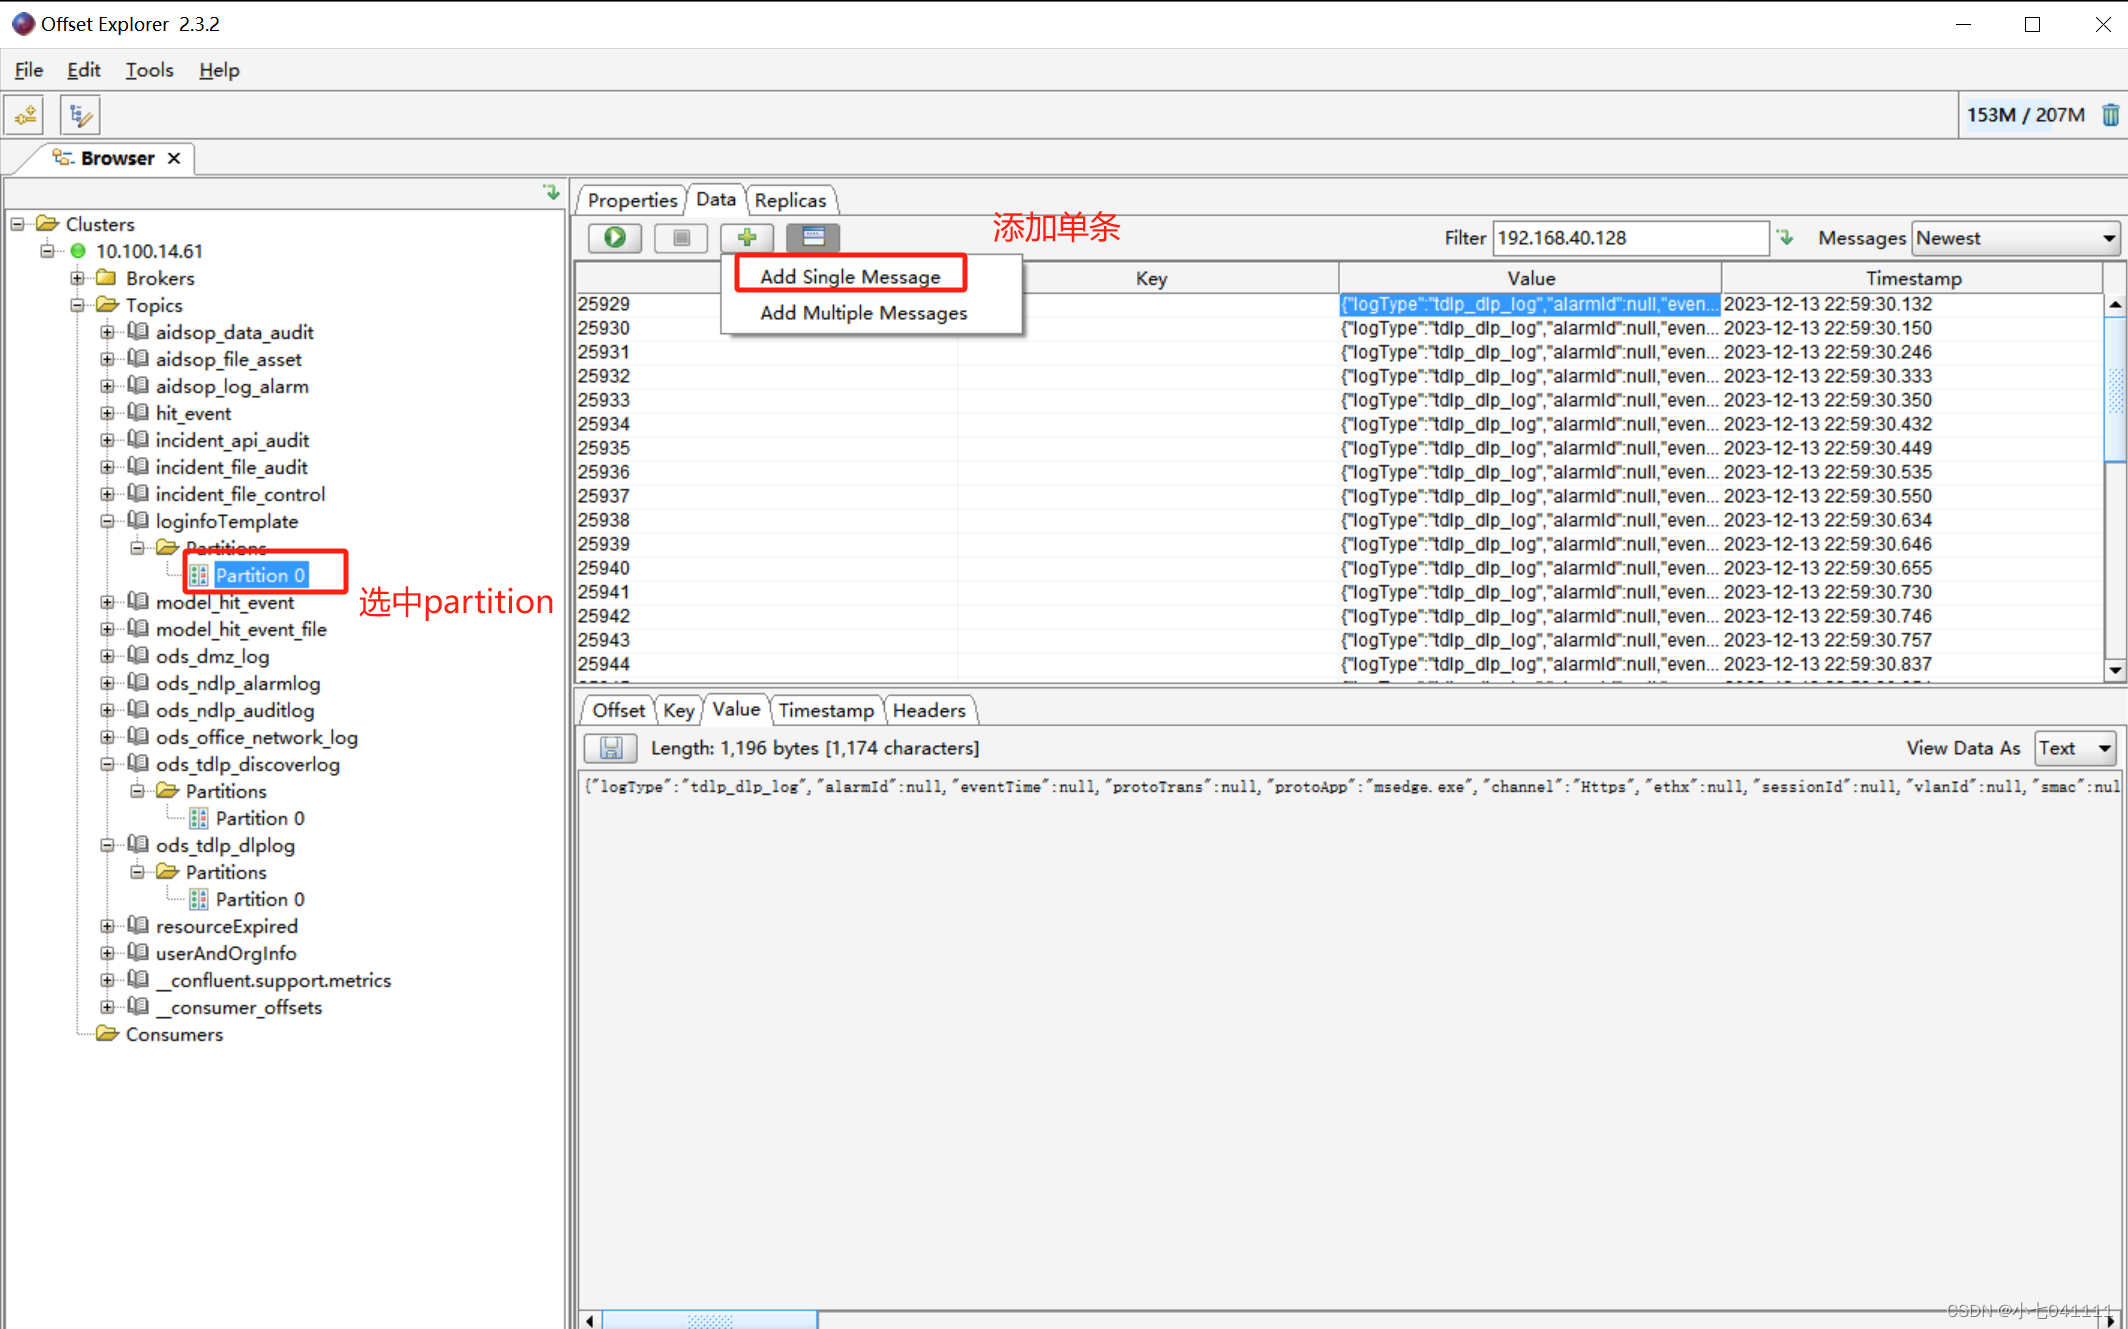Click the hit_event topic icon

tap(138, 412)
